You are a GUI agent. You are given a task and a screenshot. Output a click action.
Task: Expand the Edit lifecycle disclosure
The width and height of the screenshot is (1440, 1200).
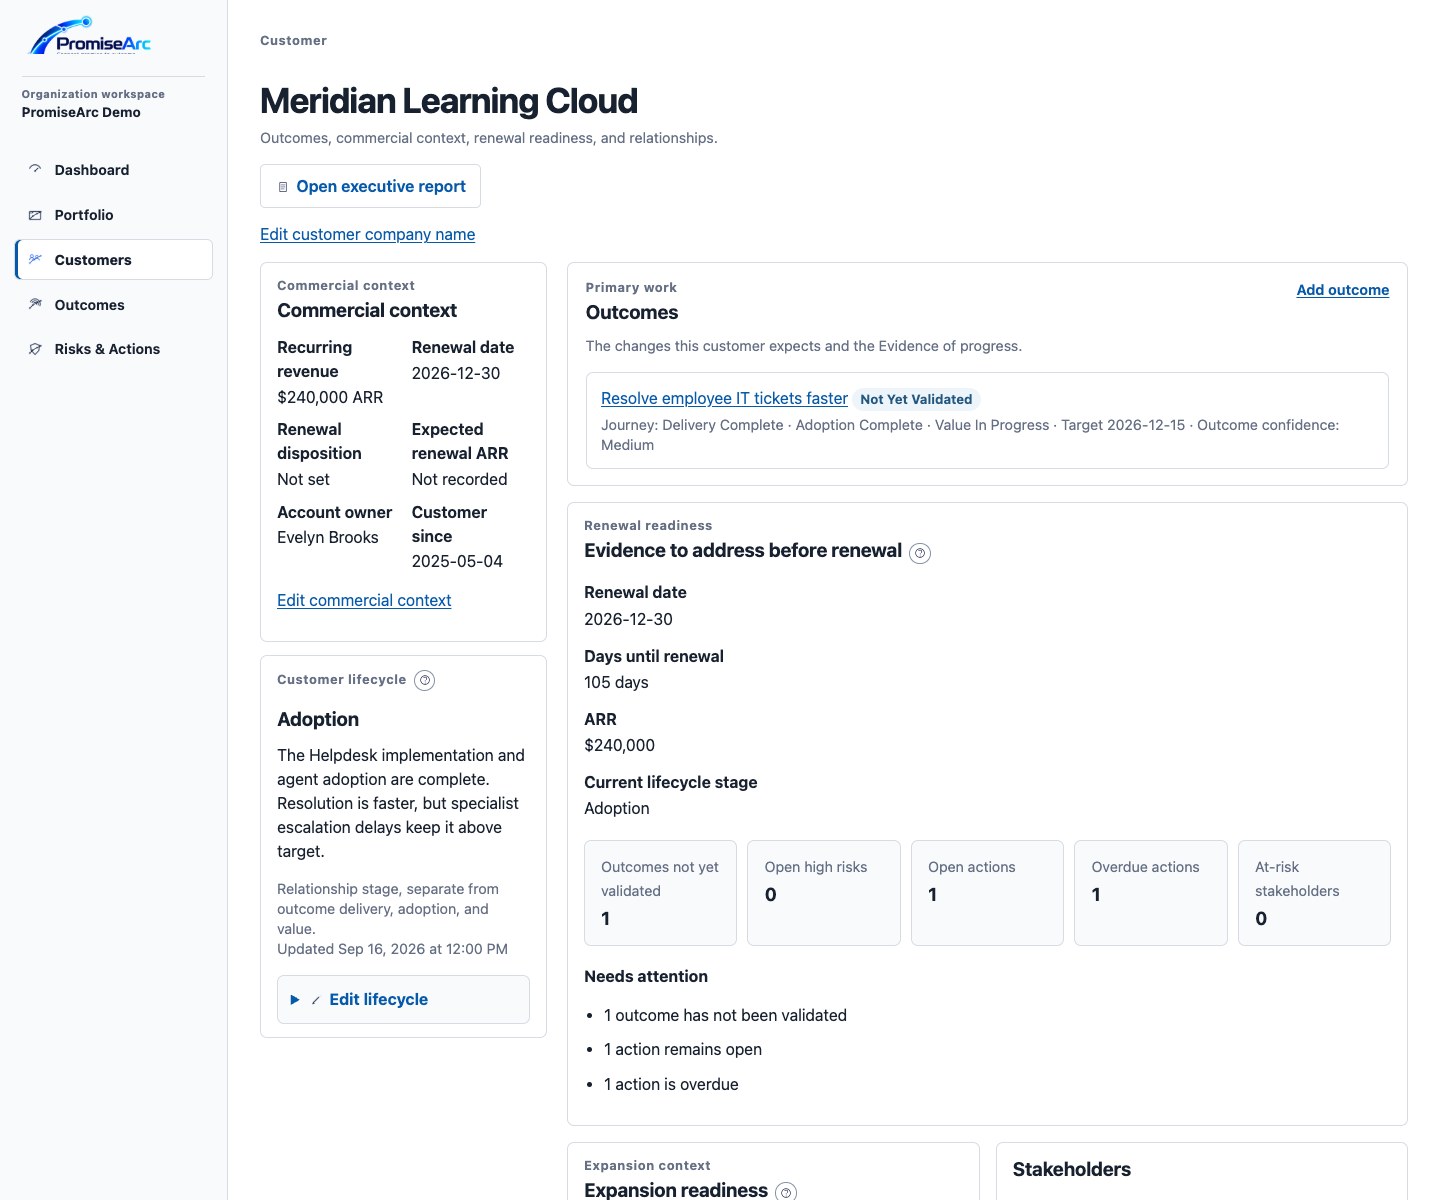pyautogui.click(x=403, y=999)
